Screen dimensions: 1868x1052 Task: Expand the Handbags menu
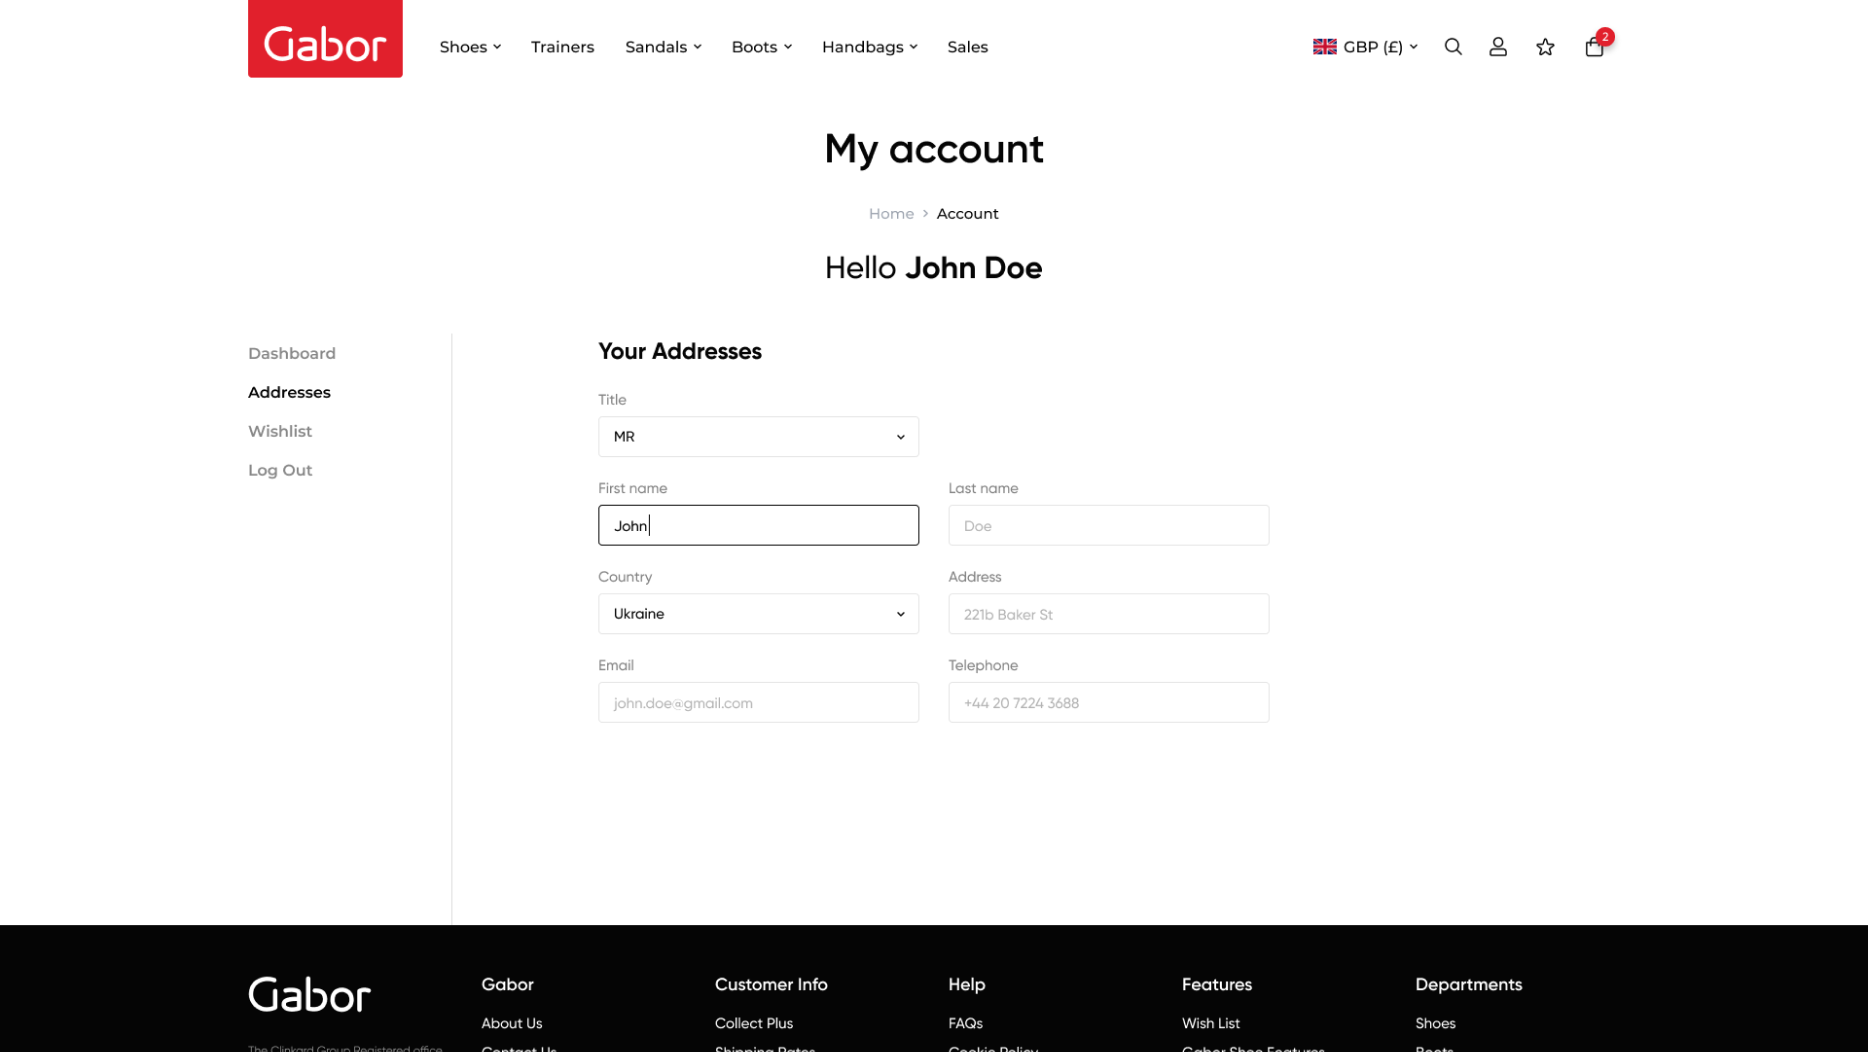869,47
